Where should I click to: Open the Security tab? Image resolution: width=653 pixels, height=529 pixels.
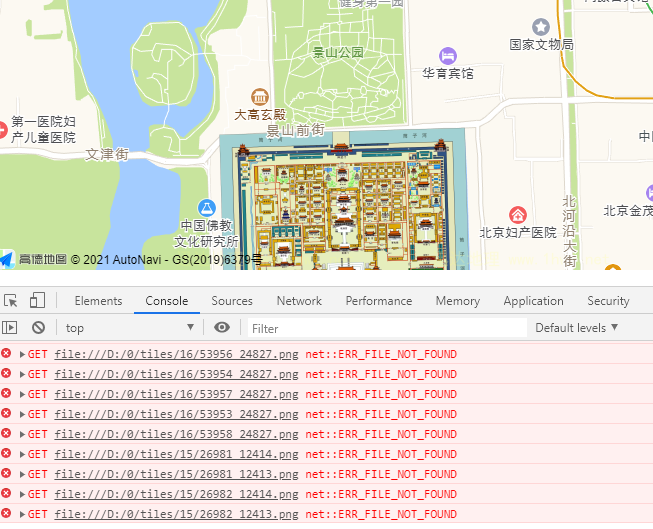[608, 301]
